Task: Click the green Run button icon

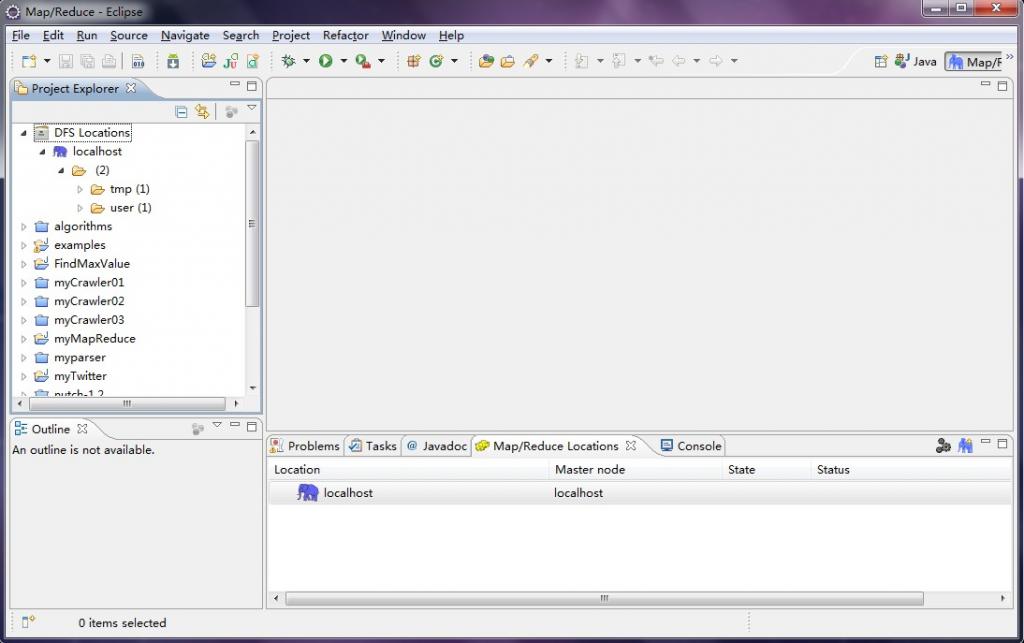Action: [x=325, y=61]
